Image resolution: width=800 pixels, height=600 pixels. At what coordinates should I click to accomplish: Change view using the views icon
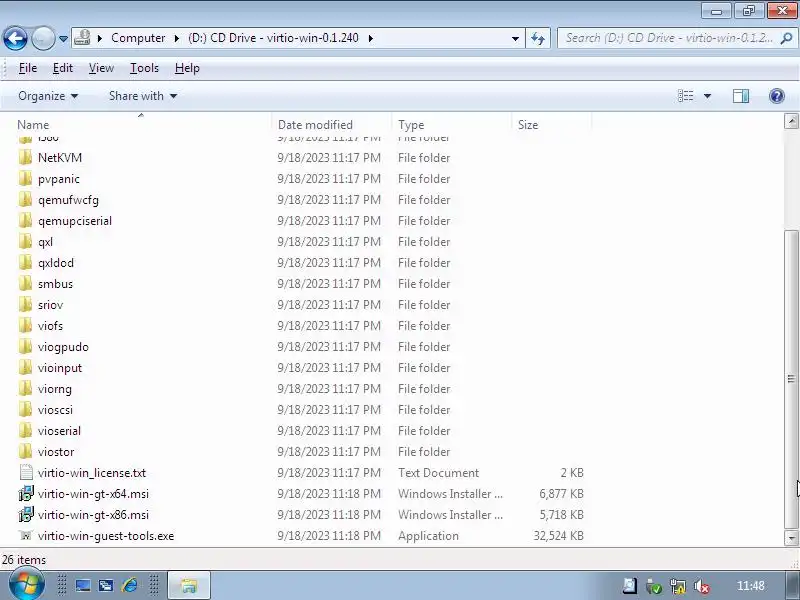pyautogui.click(x=685, y=96)
